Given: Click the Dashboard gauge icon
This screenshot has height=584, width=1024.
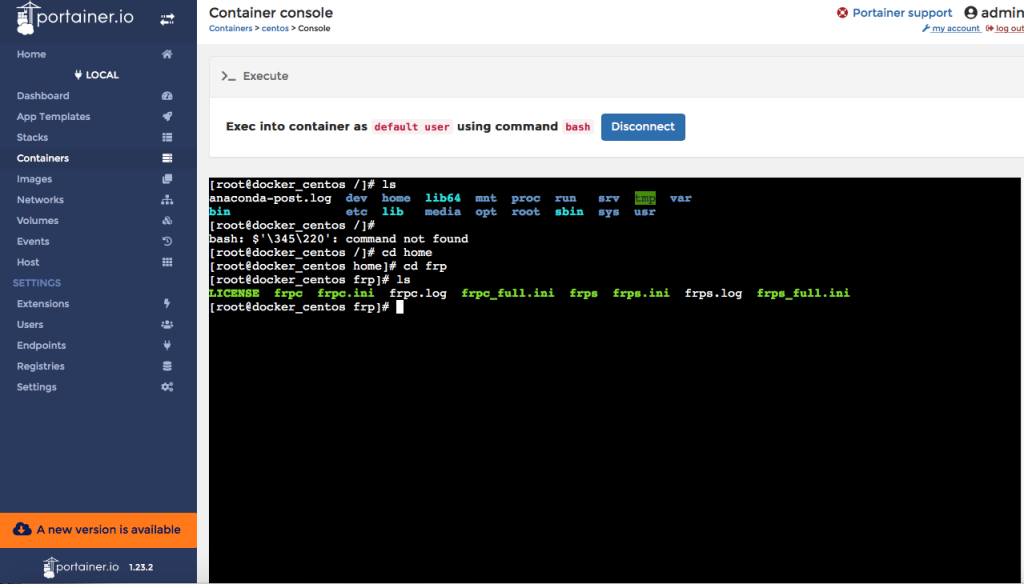Looking at the screenshot, I should coord(167,96).
